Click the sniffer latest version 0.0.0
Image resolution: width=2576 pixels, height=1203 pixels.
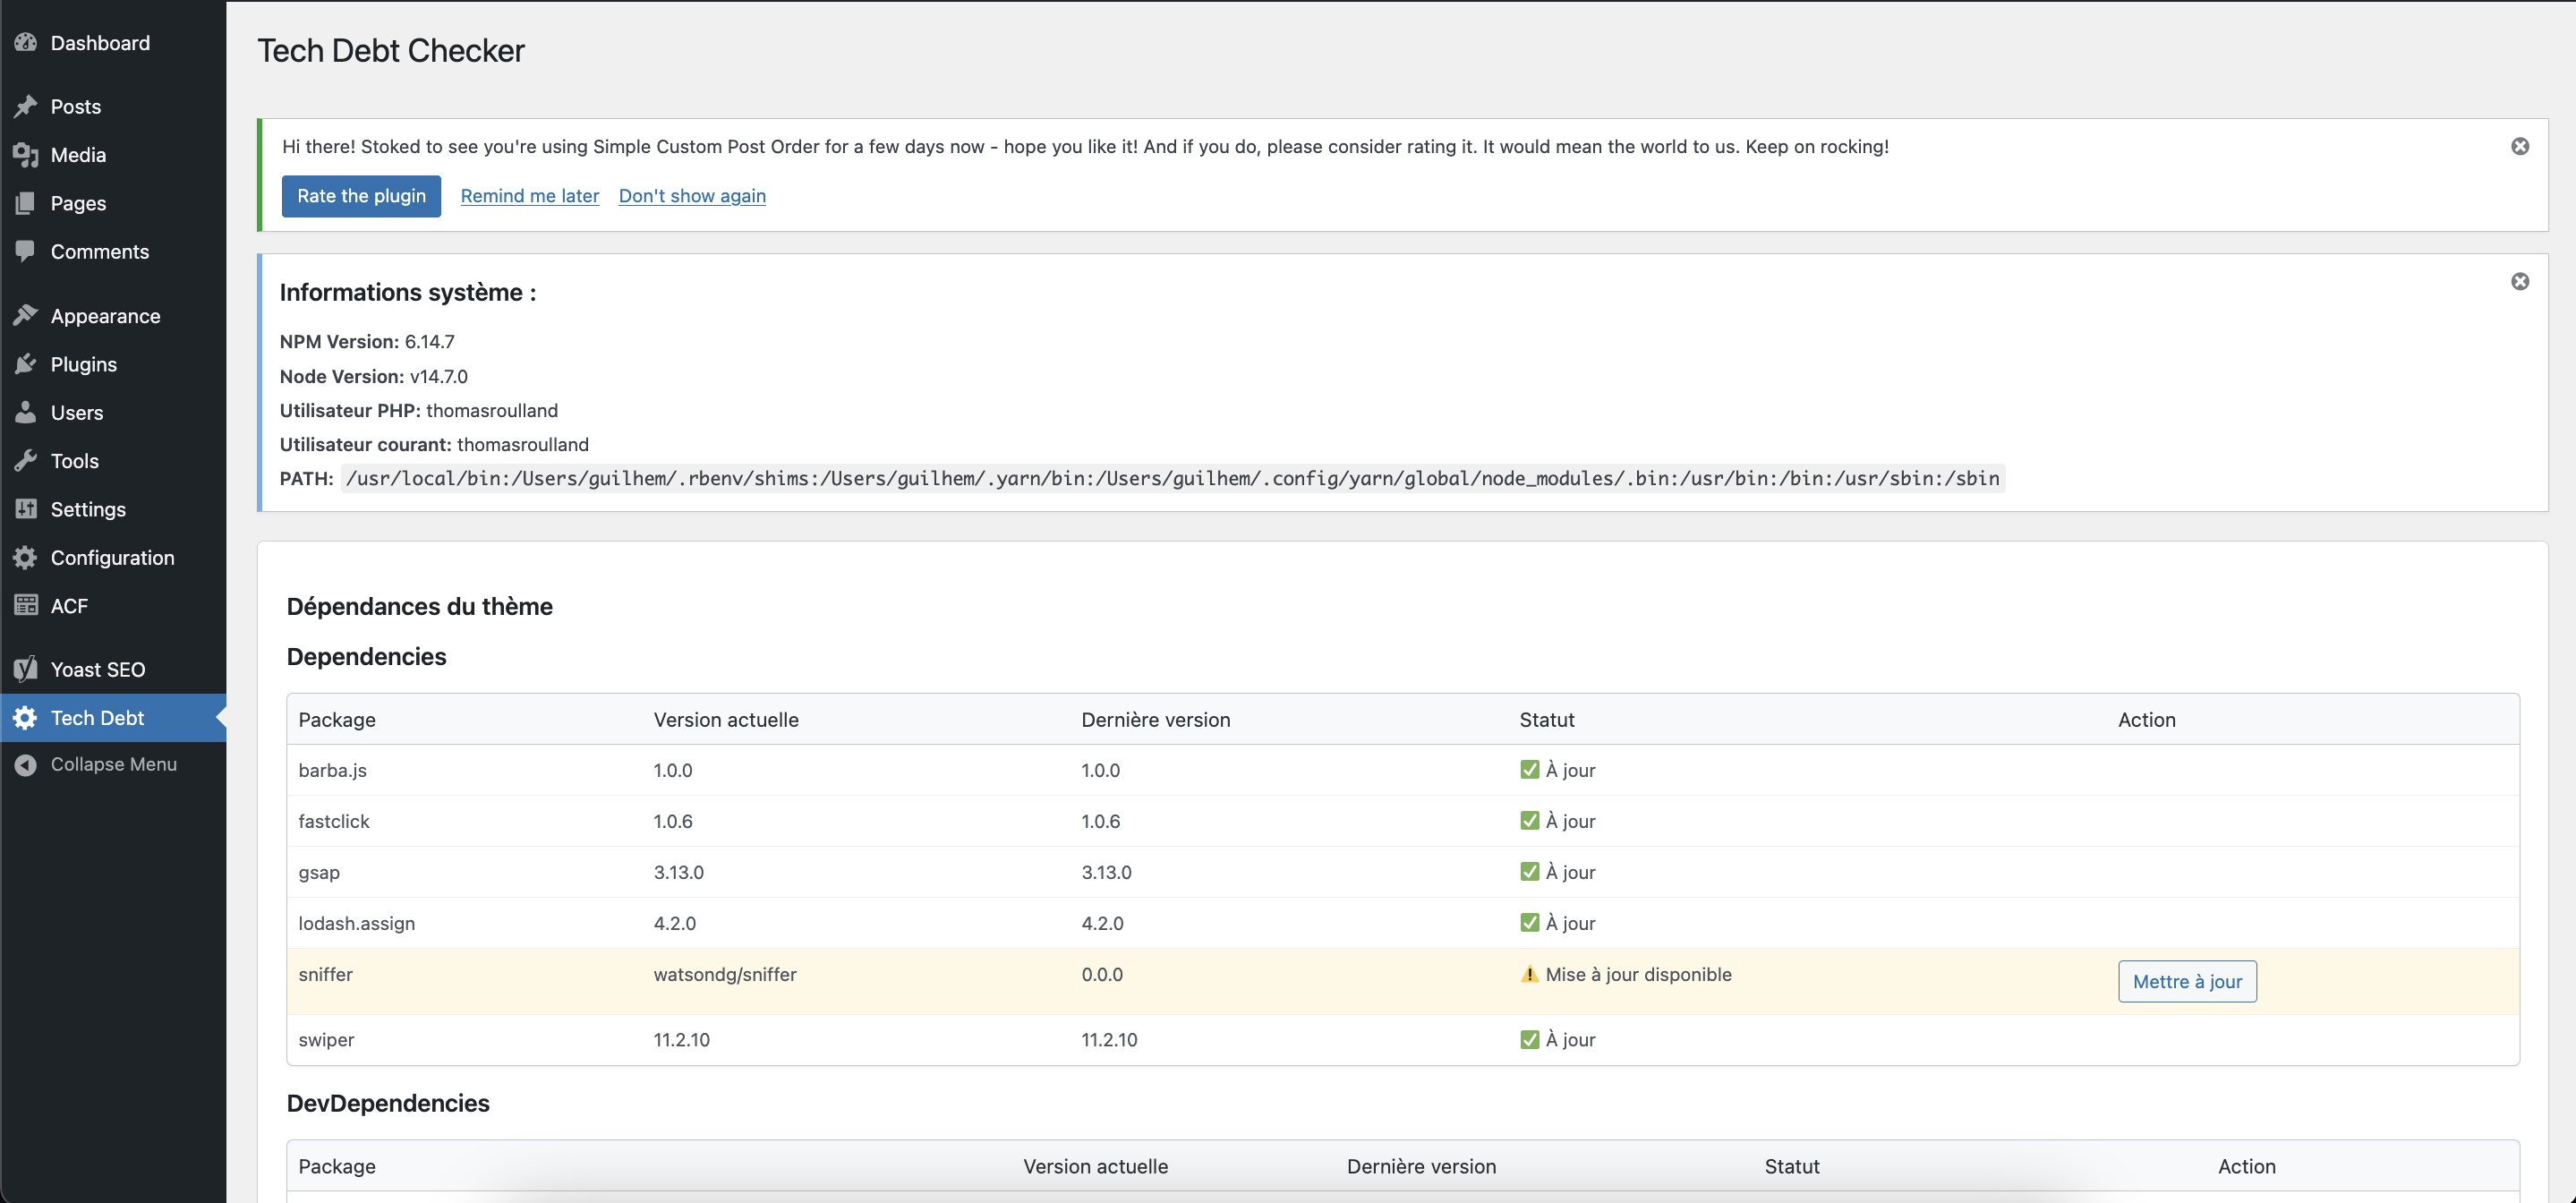point(1102,974)
